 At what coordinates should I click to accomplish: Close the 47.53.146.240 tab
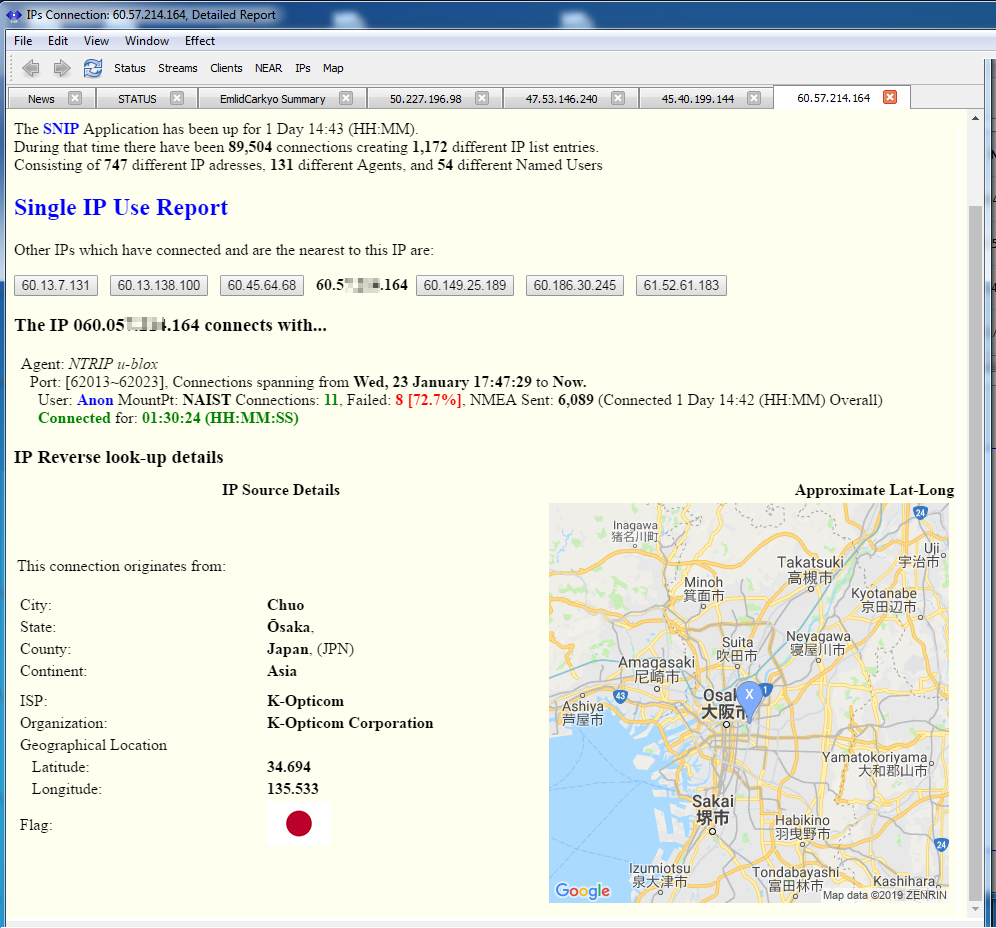618,98
